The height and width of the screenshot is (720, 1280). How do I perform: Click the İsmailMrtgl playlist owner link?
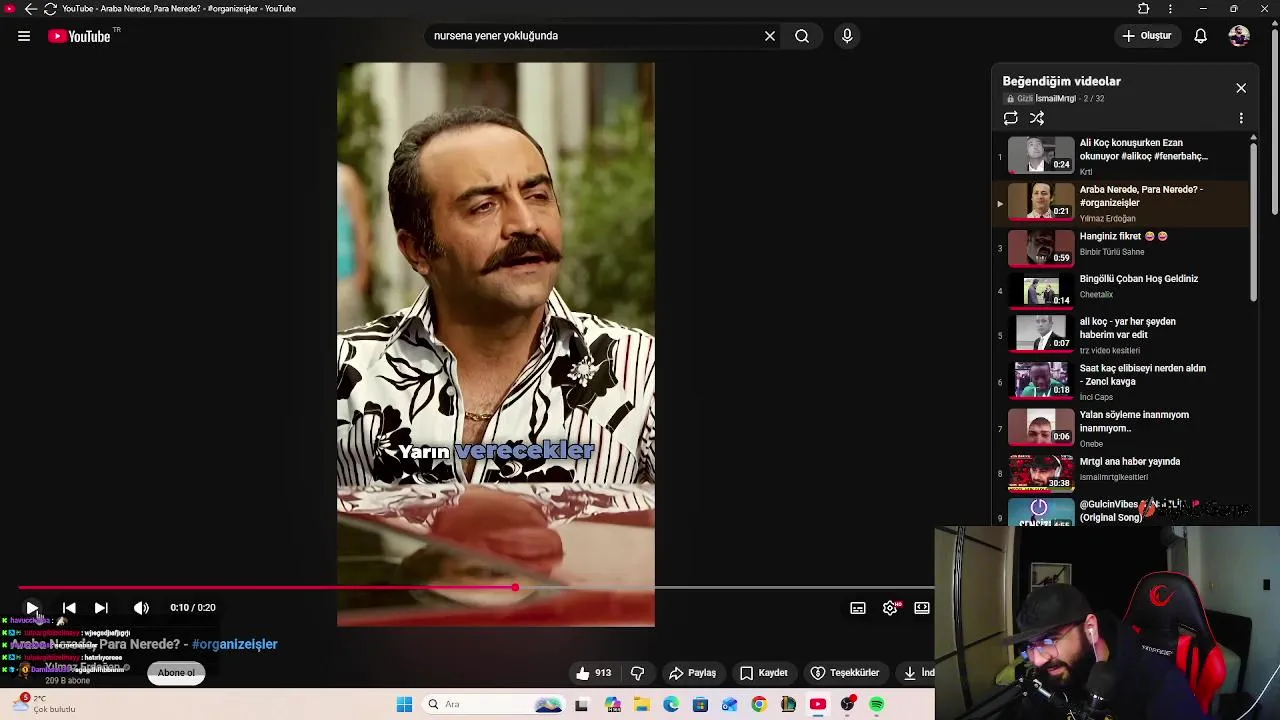(x=1055, y=99)
